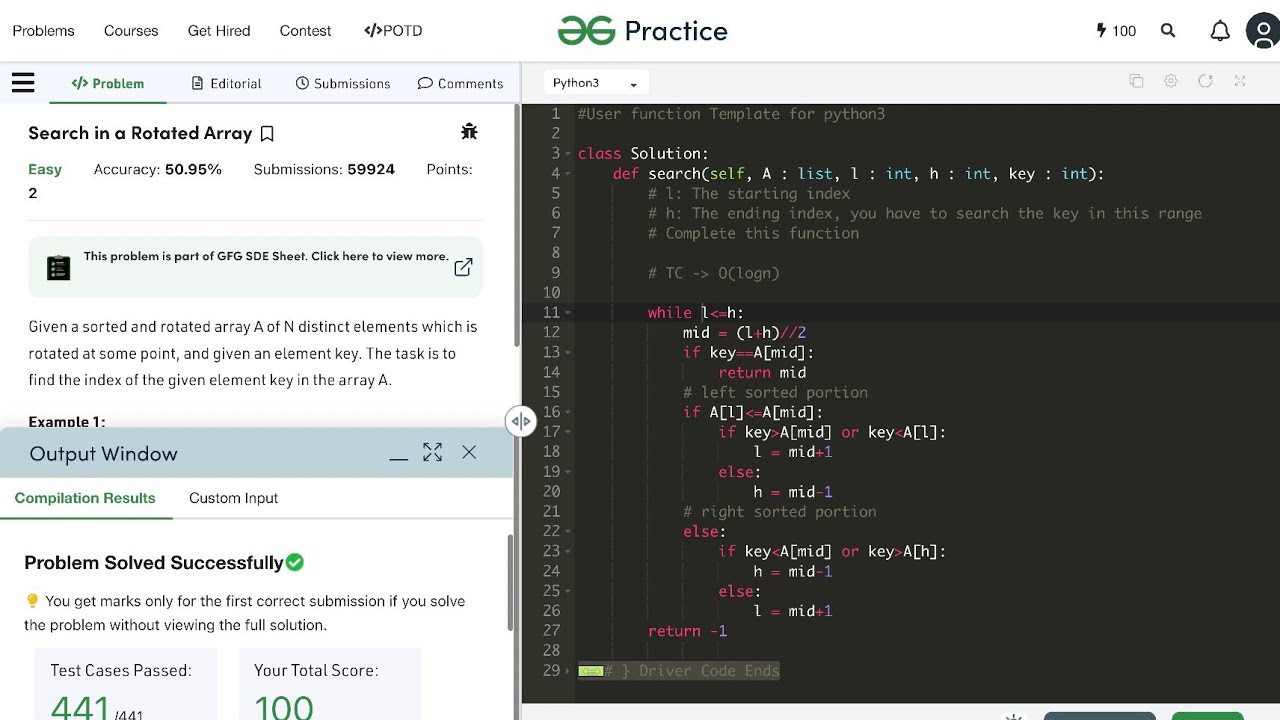Screen dimensions: 1280x720
Task: Click the green sheet icon in the banner
Action: (59, 268)
